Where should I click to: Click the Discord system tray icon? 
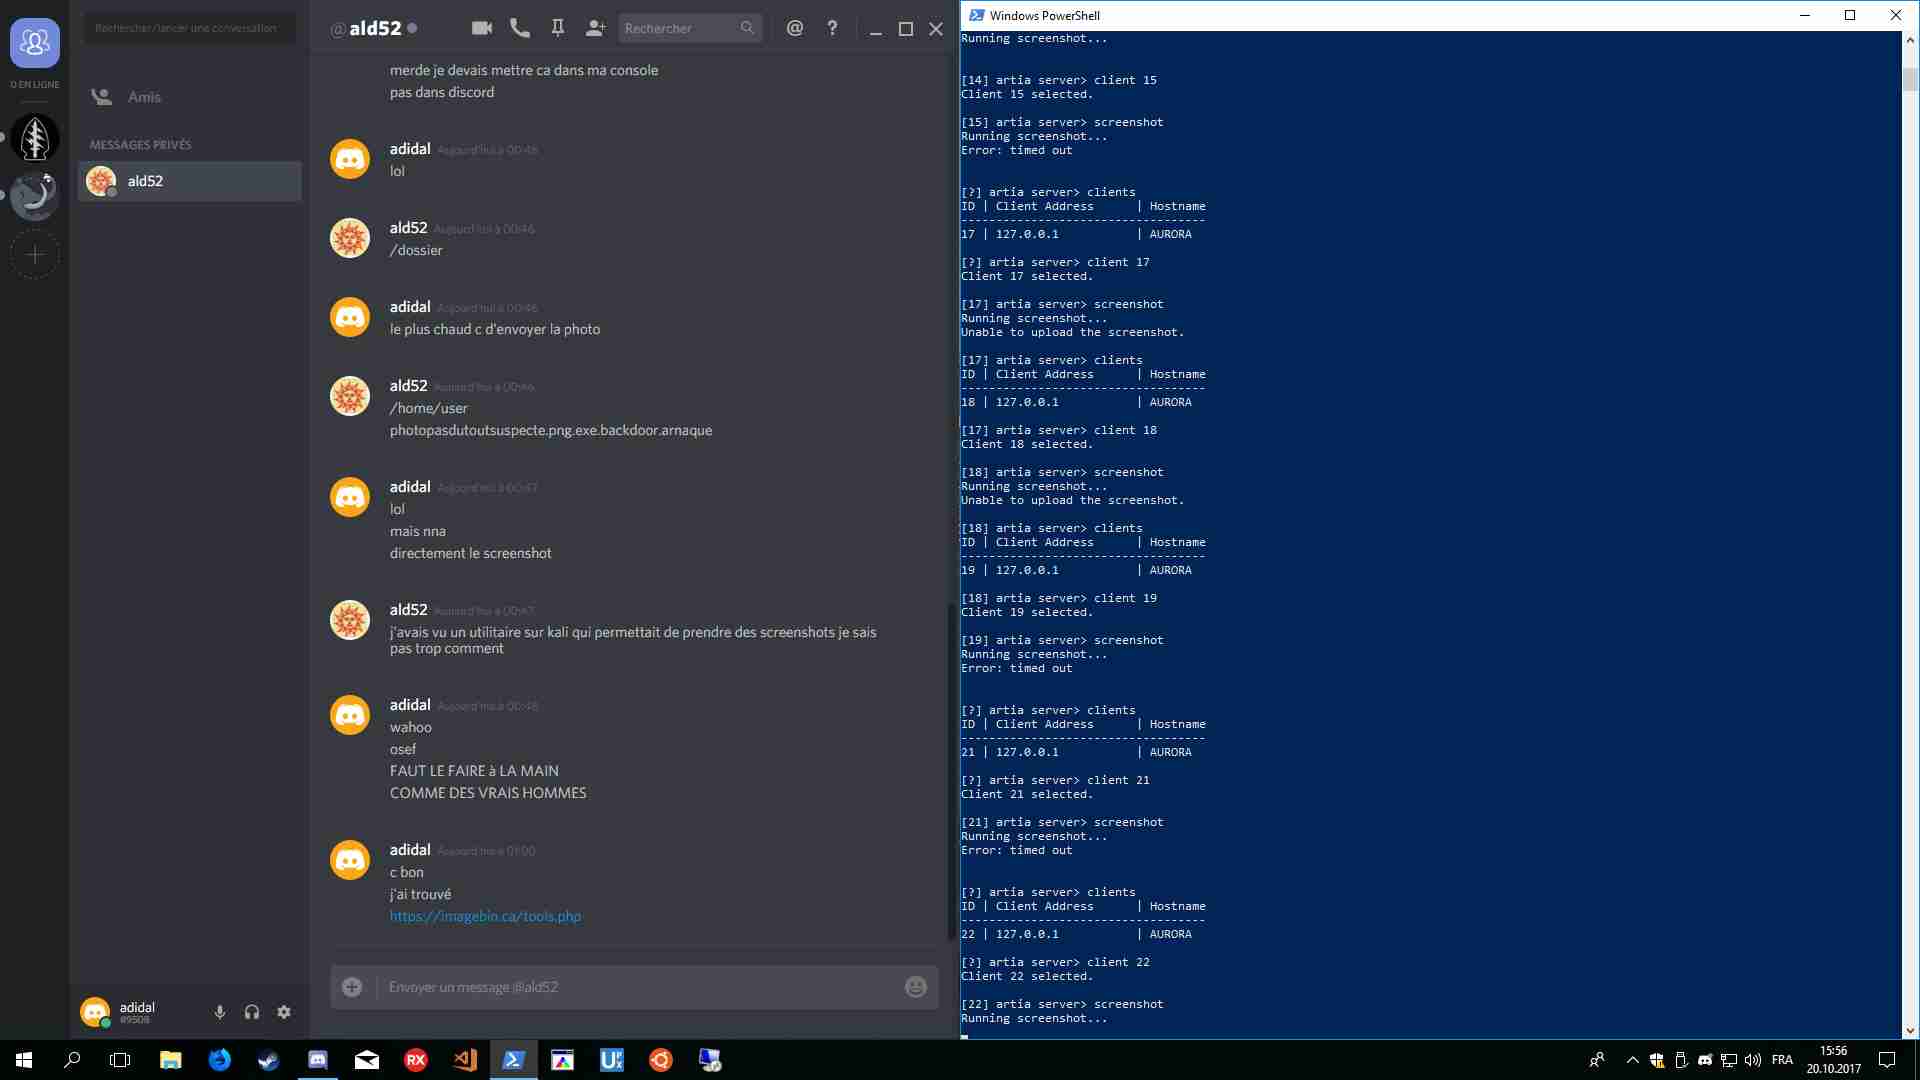1705,1060
